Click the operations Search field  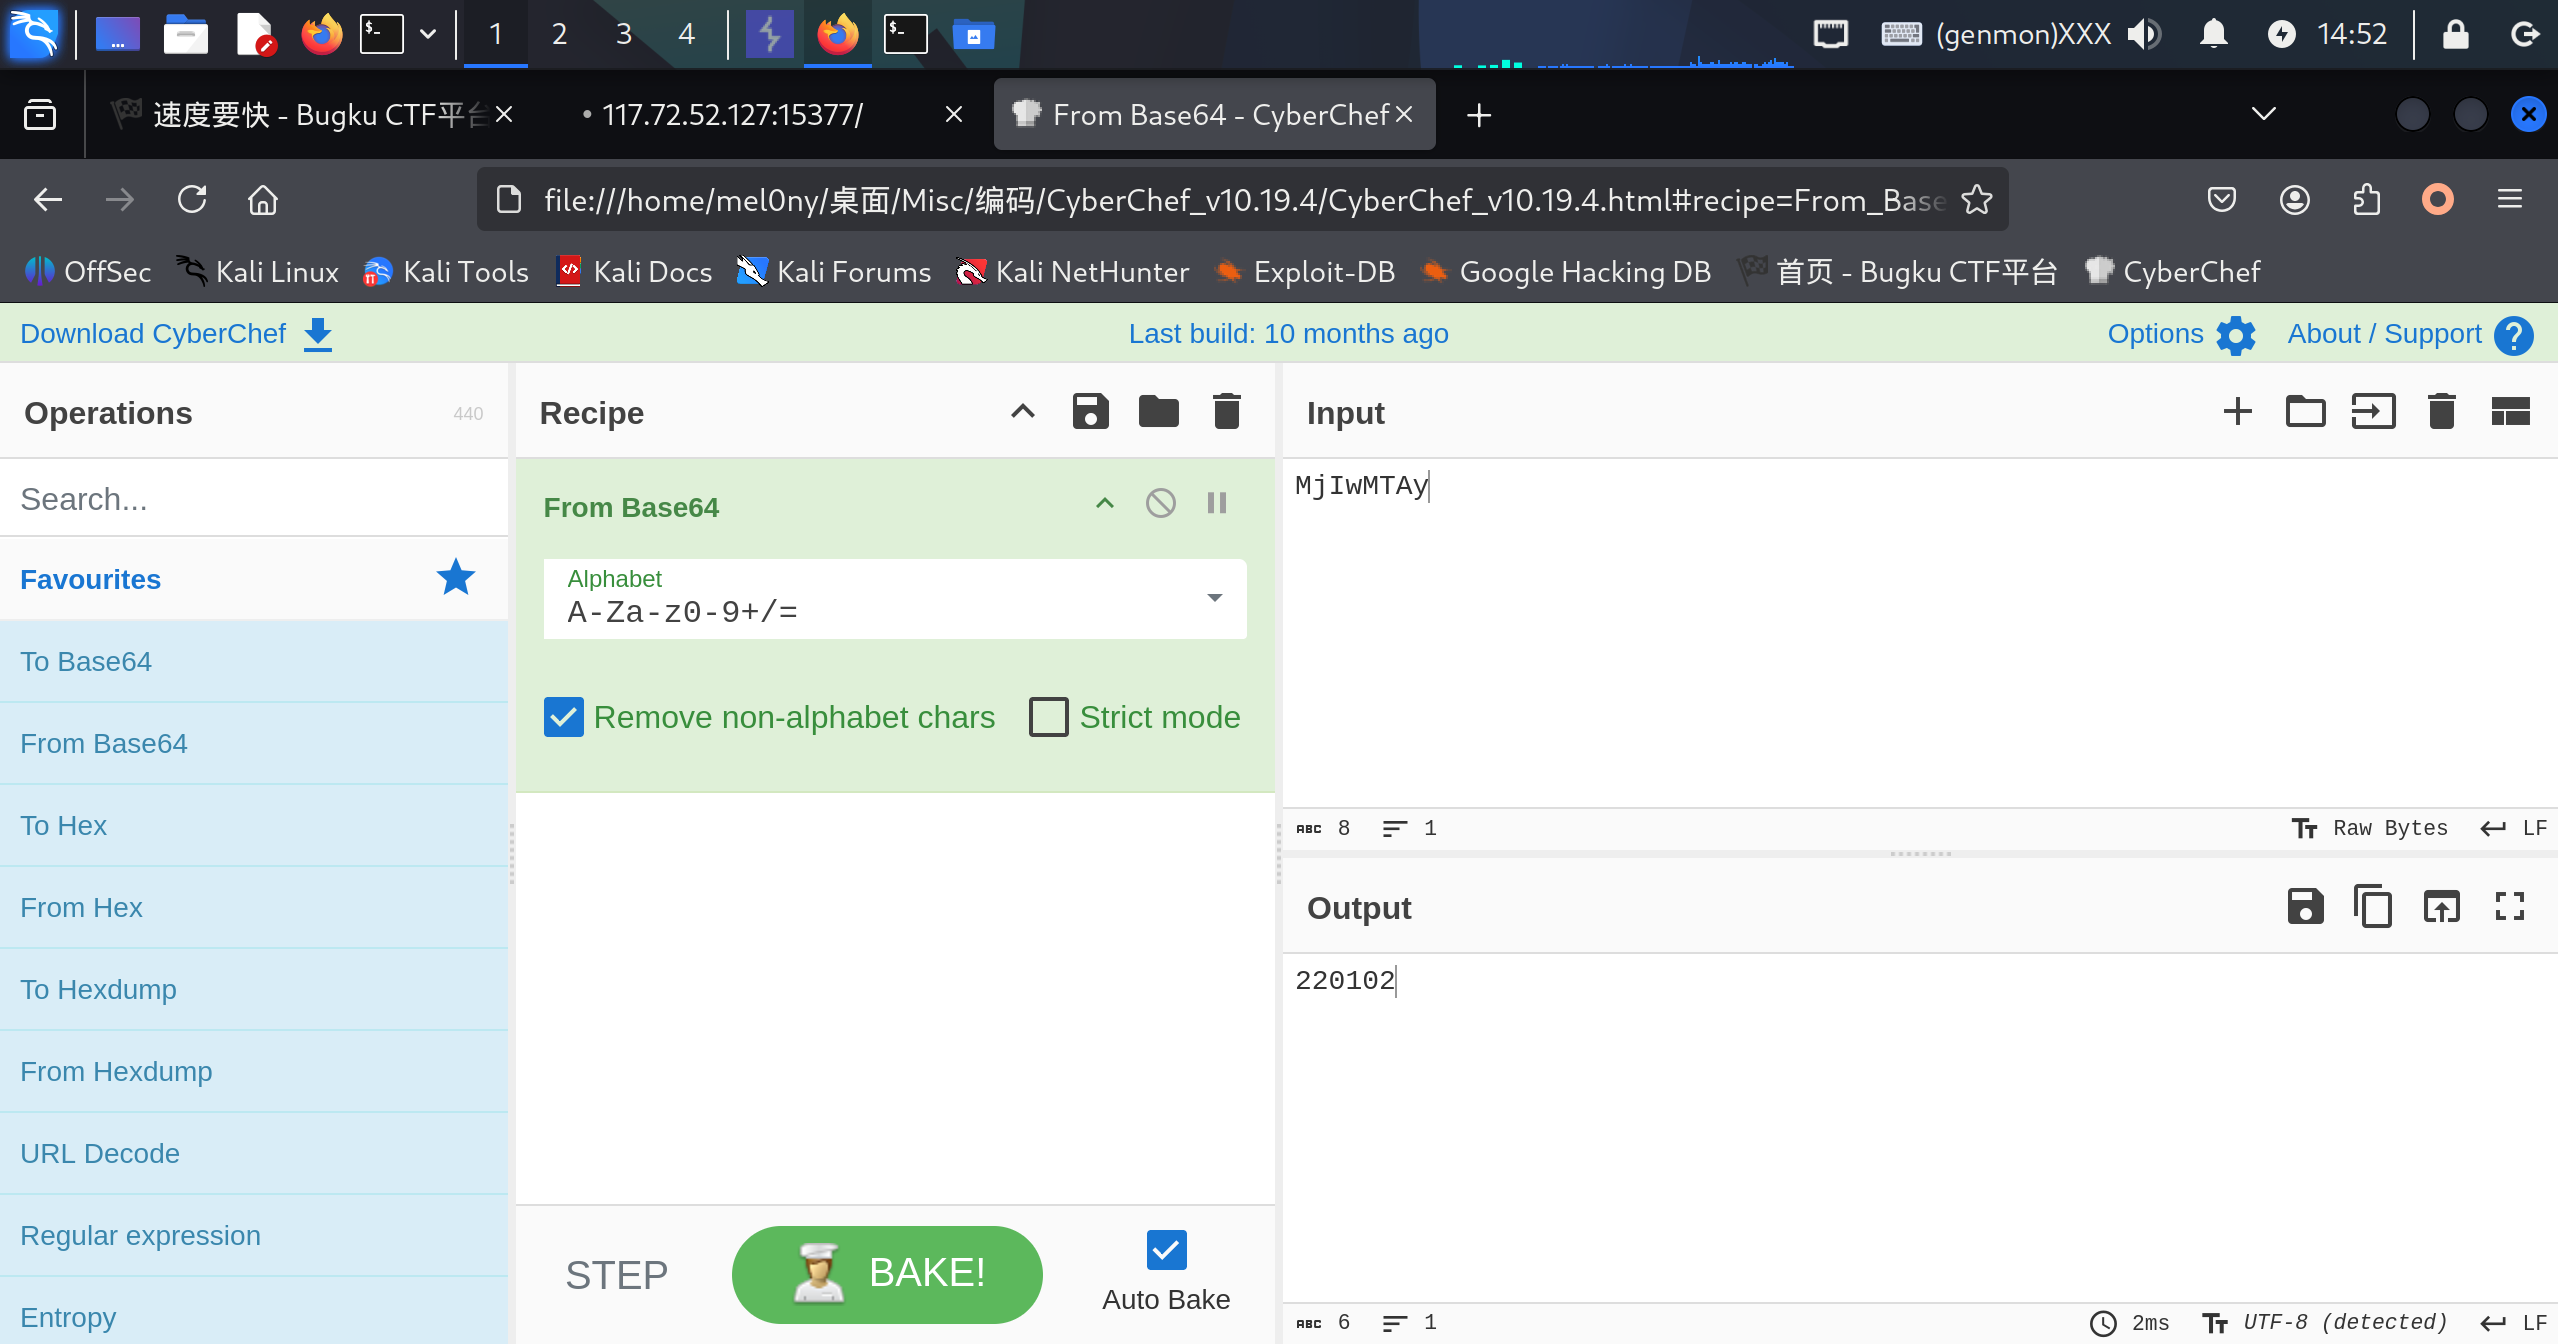(x=254, y=499)
